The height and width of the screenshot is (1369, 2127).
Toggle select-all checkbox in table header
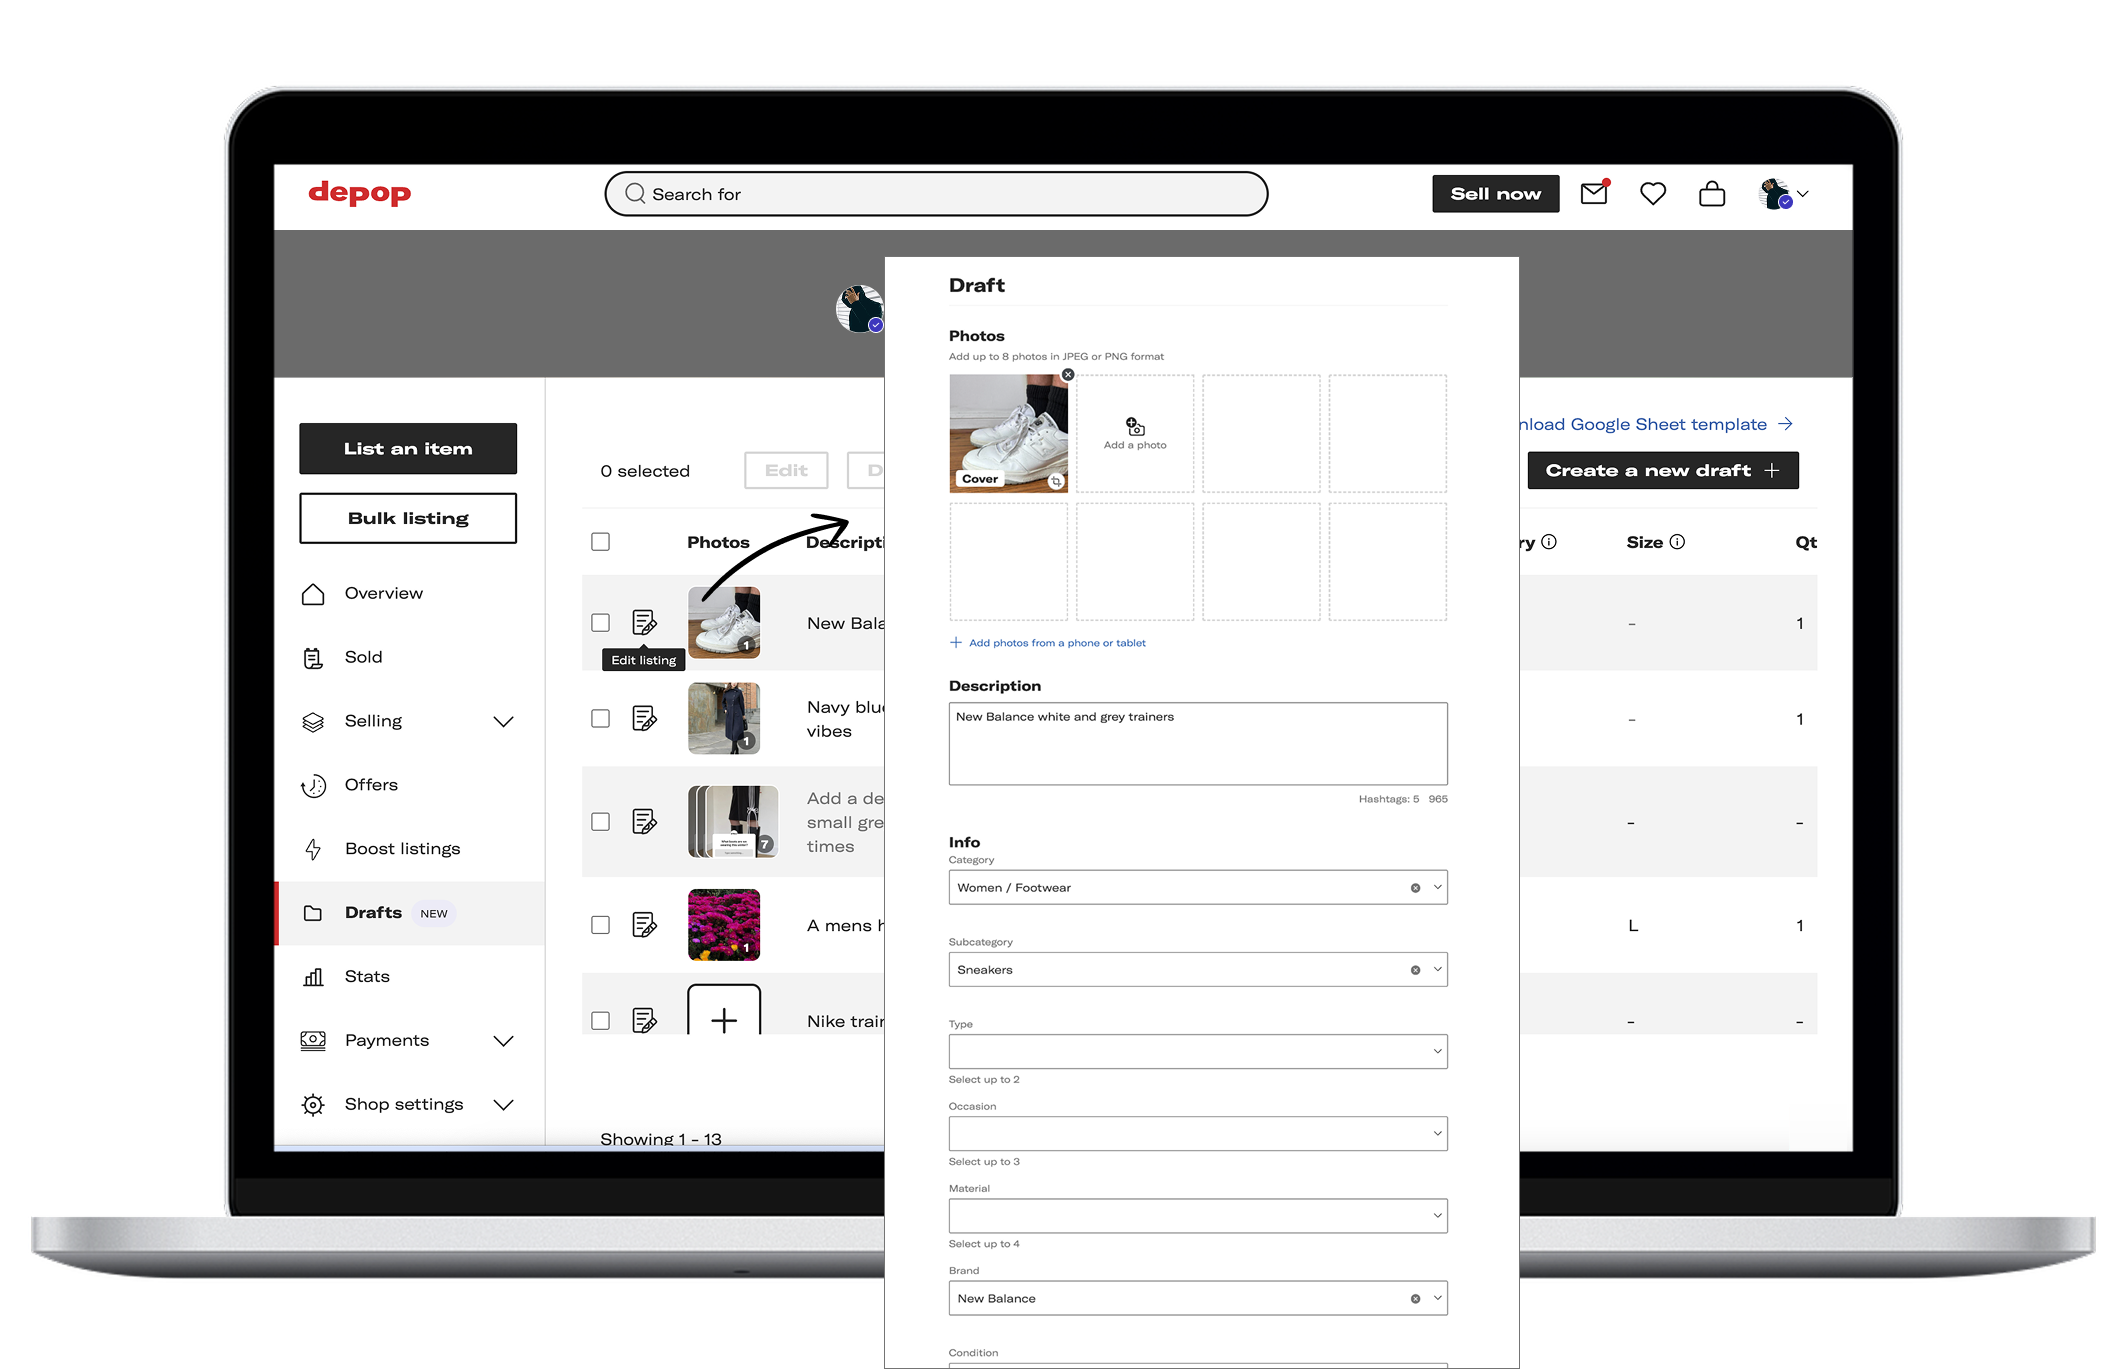pyautogui.click(x=600, y=542)
